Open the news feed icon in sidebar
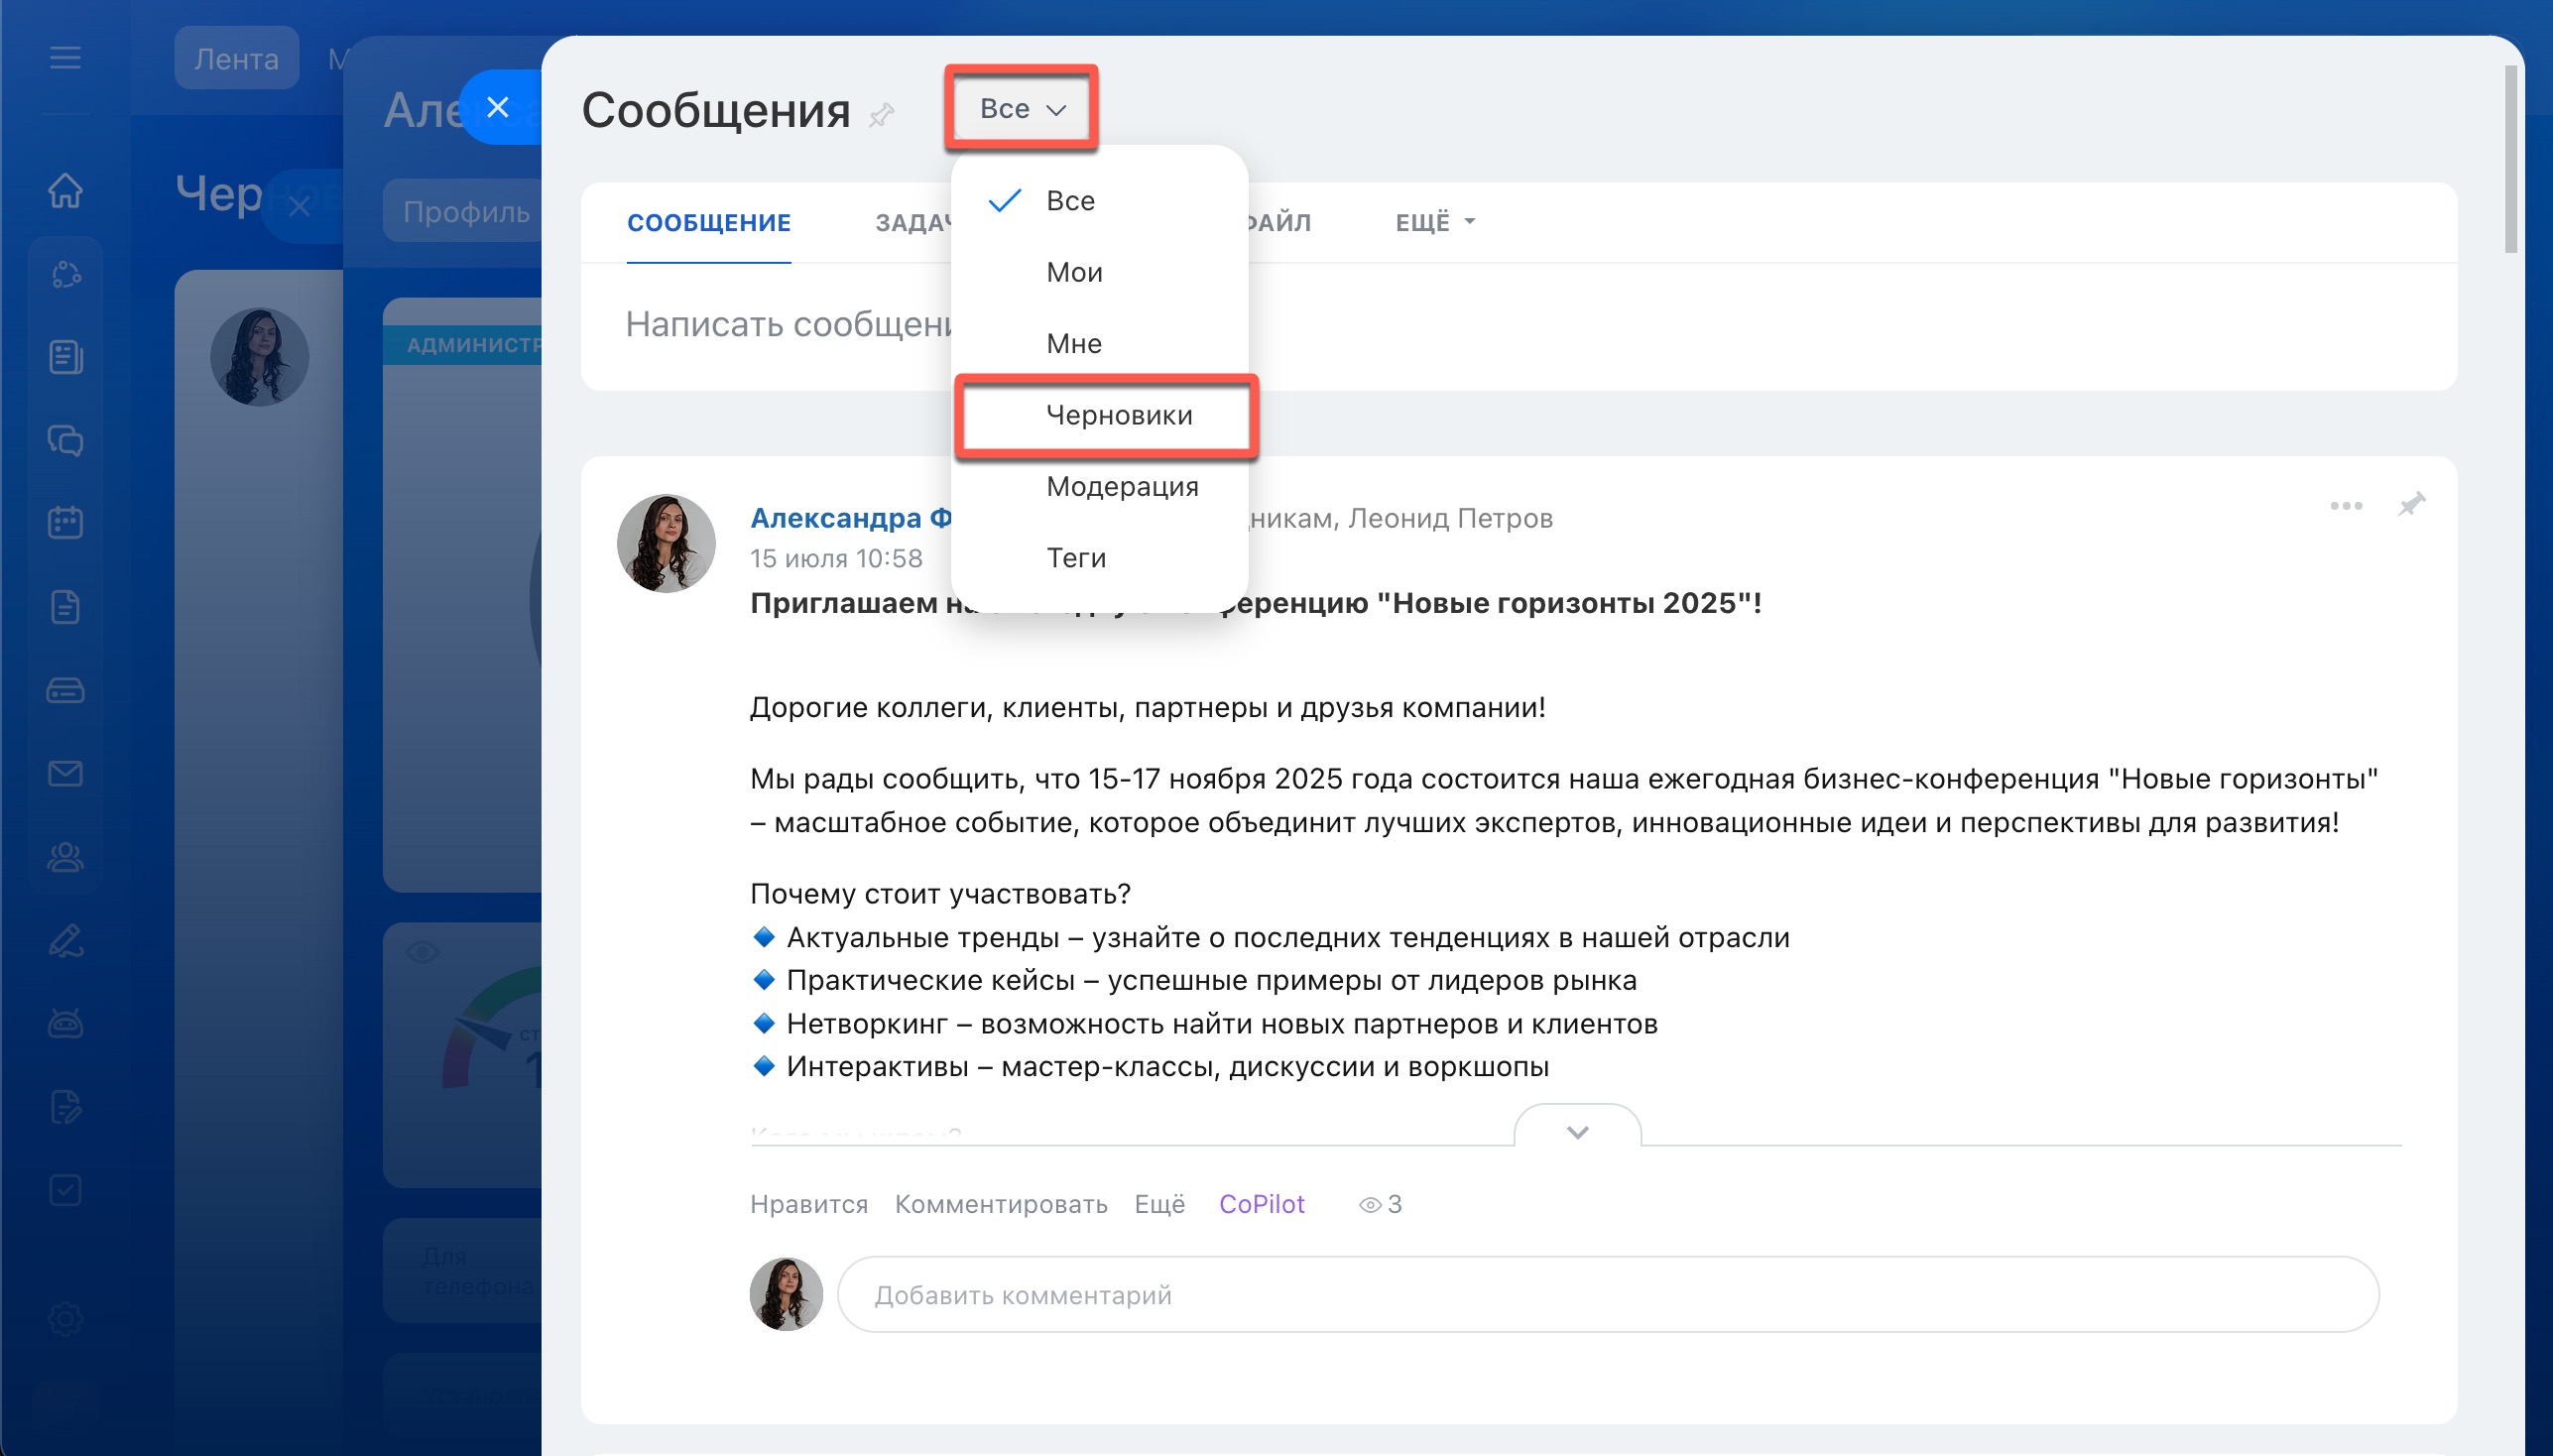The image size is (2553, 1456). point(65,357)
